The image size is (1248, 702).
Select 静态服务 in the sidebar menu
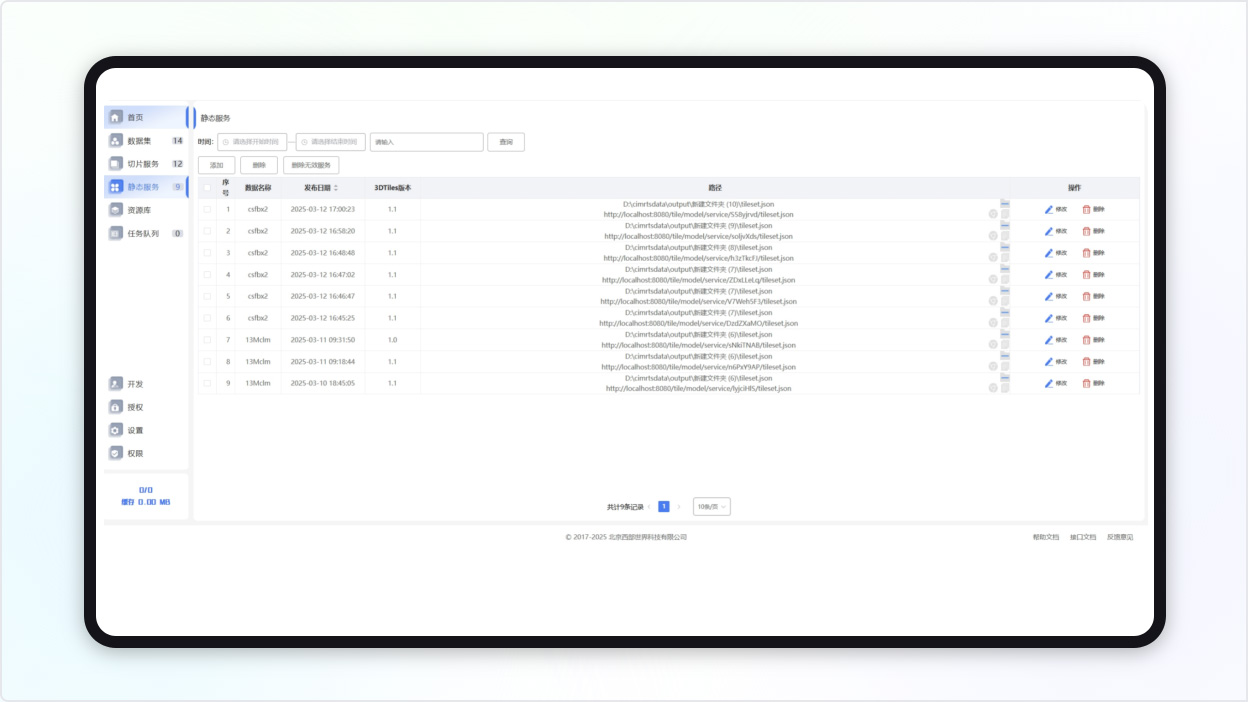coord(143,187)
